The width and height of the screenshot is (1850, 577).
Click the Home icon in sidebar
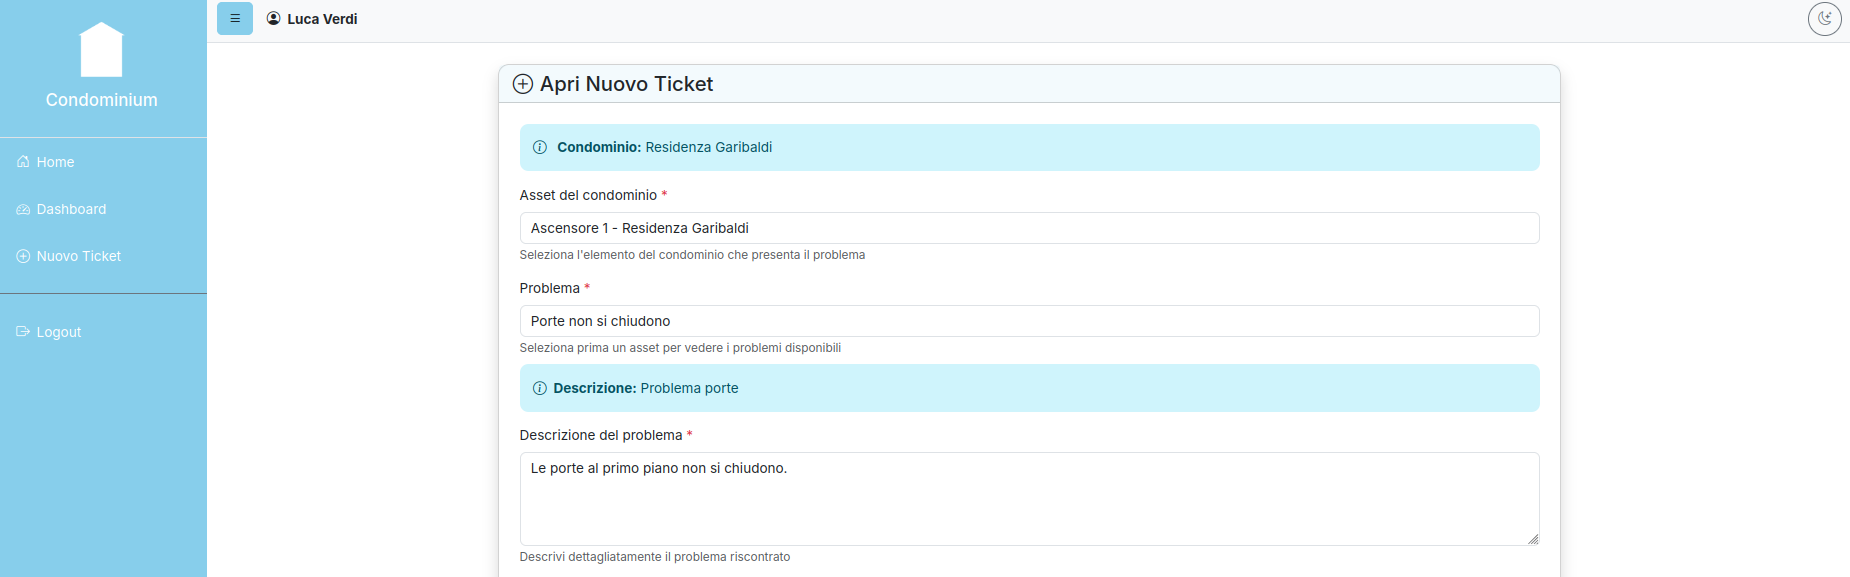(x=23, y=162)
